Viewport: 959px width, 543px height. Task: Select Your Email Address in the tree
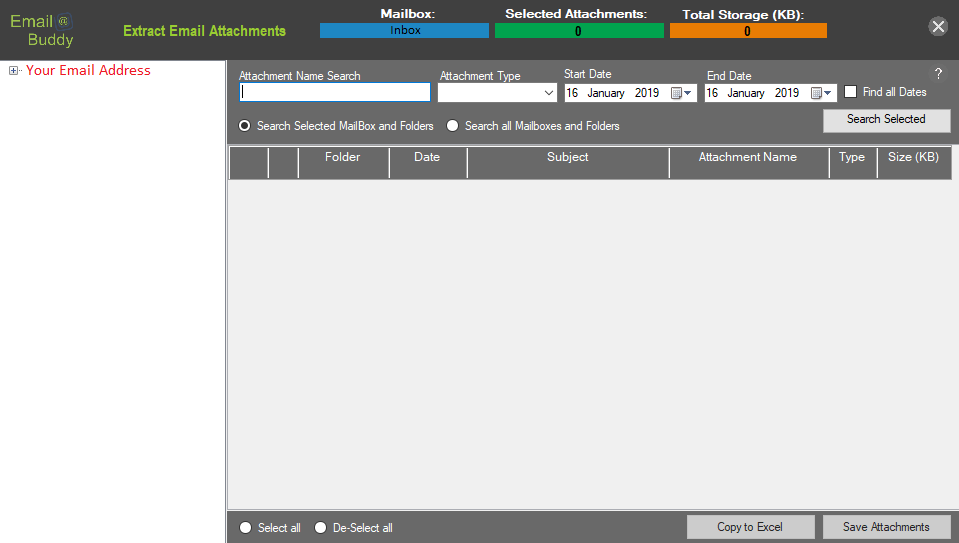88,70
